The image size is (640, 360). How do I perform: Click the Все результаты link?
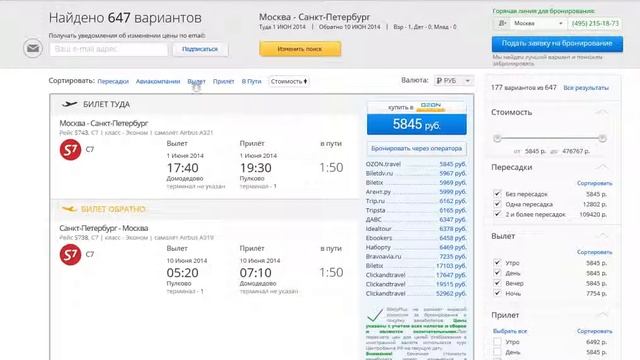(586, 88)
